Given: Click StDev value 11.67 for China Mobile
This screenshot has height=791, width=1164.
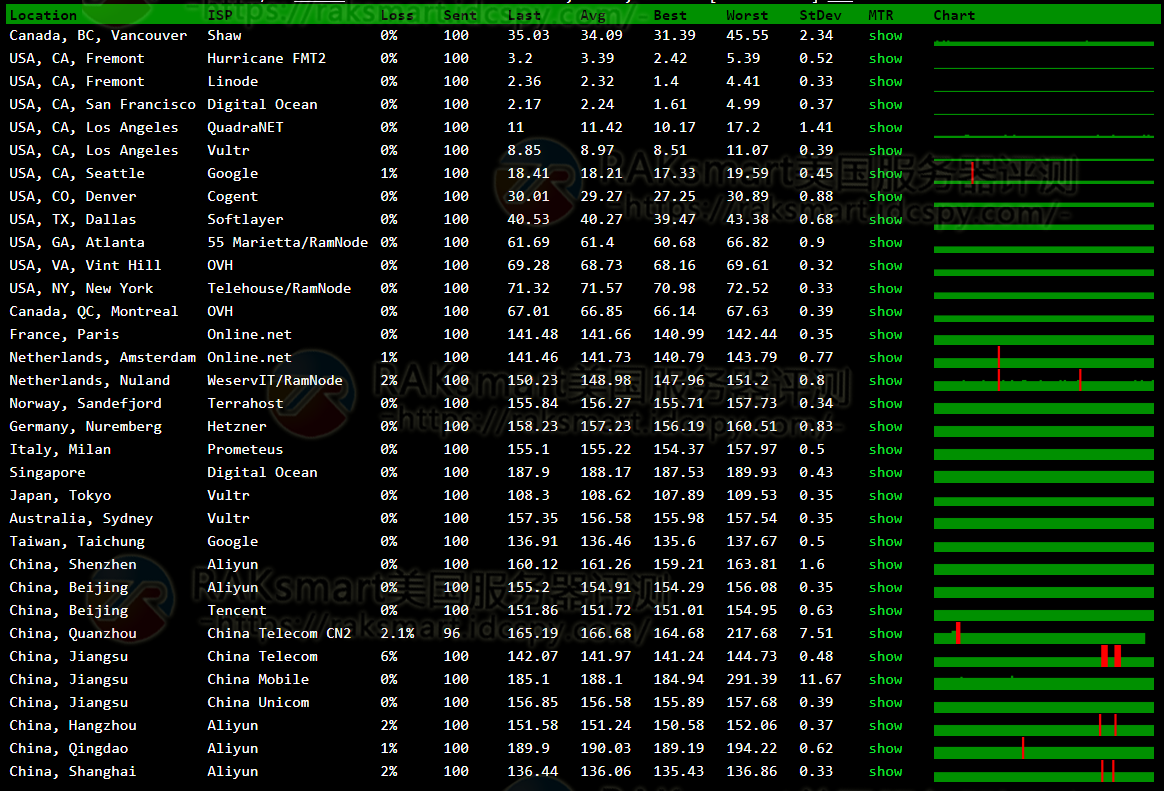Looking at the screenshot, I should pos(820,680).
